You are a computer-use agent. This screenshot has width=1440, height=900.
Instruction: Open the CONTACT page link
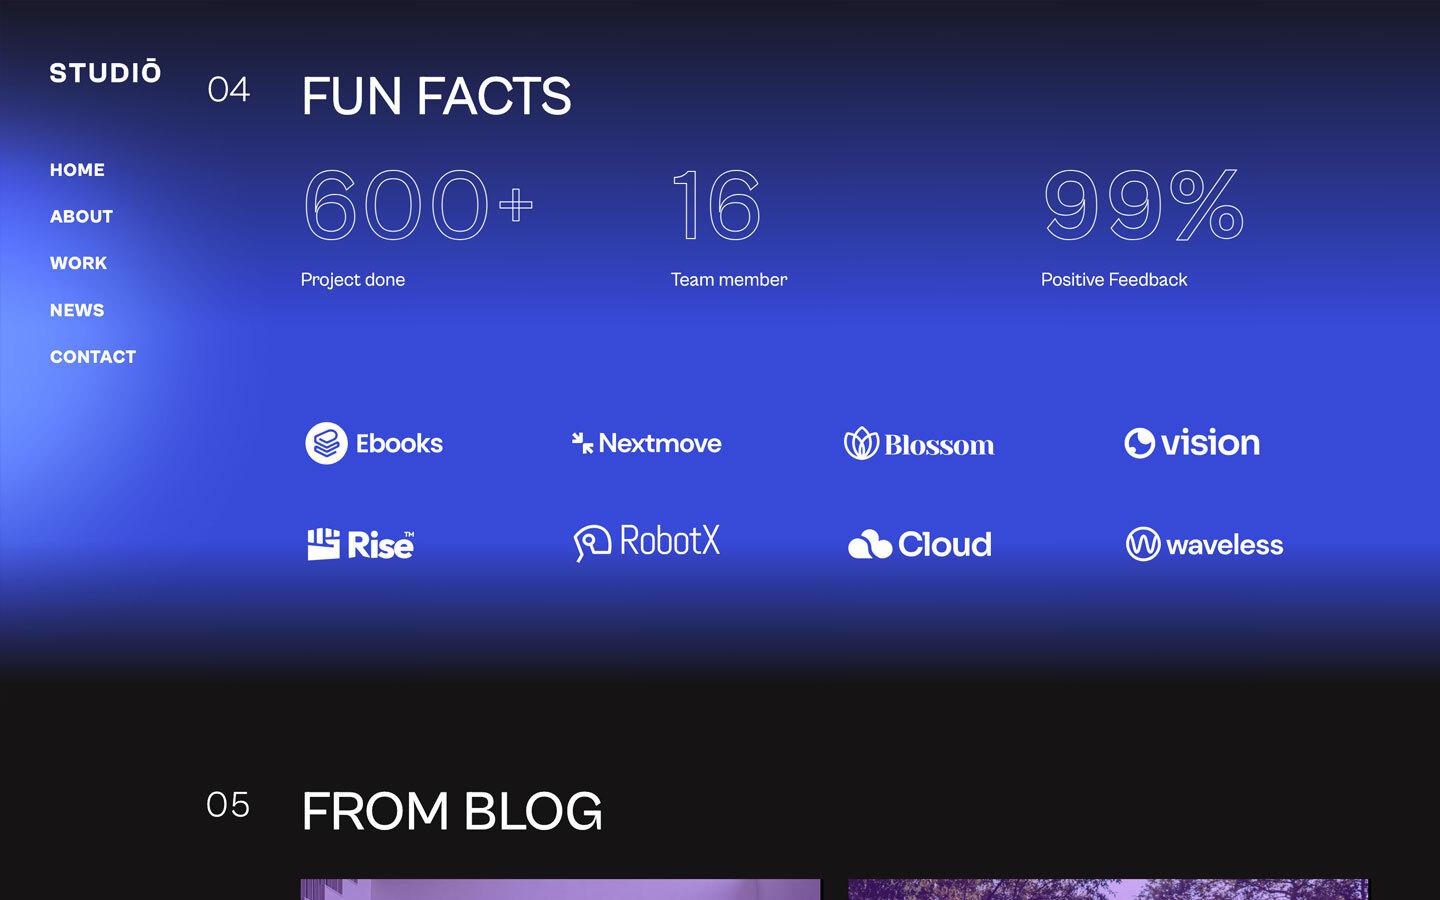[93, 356]
